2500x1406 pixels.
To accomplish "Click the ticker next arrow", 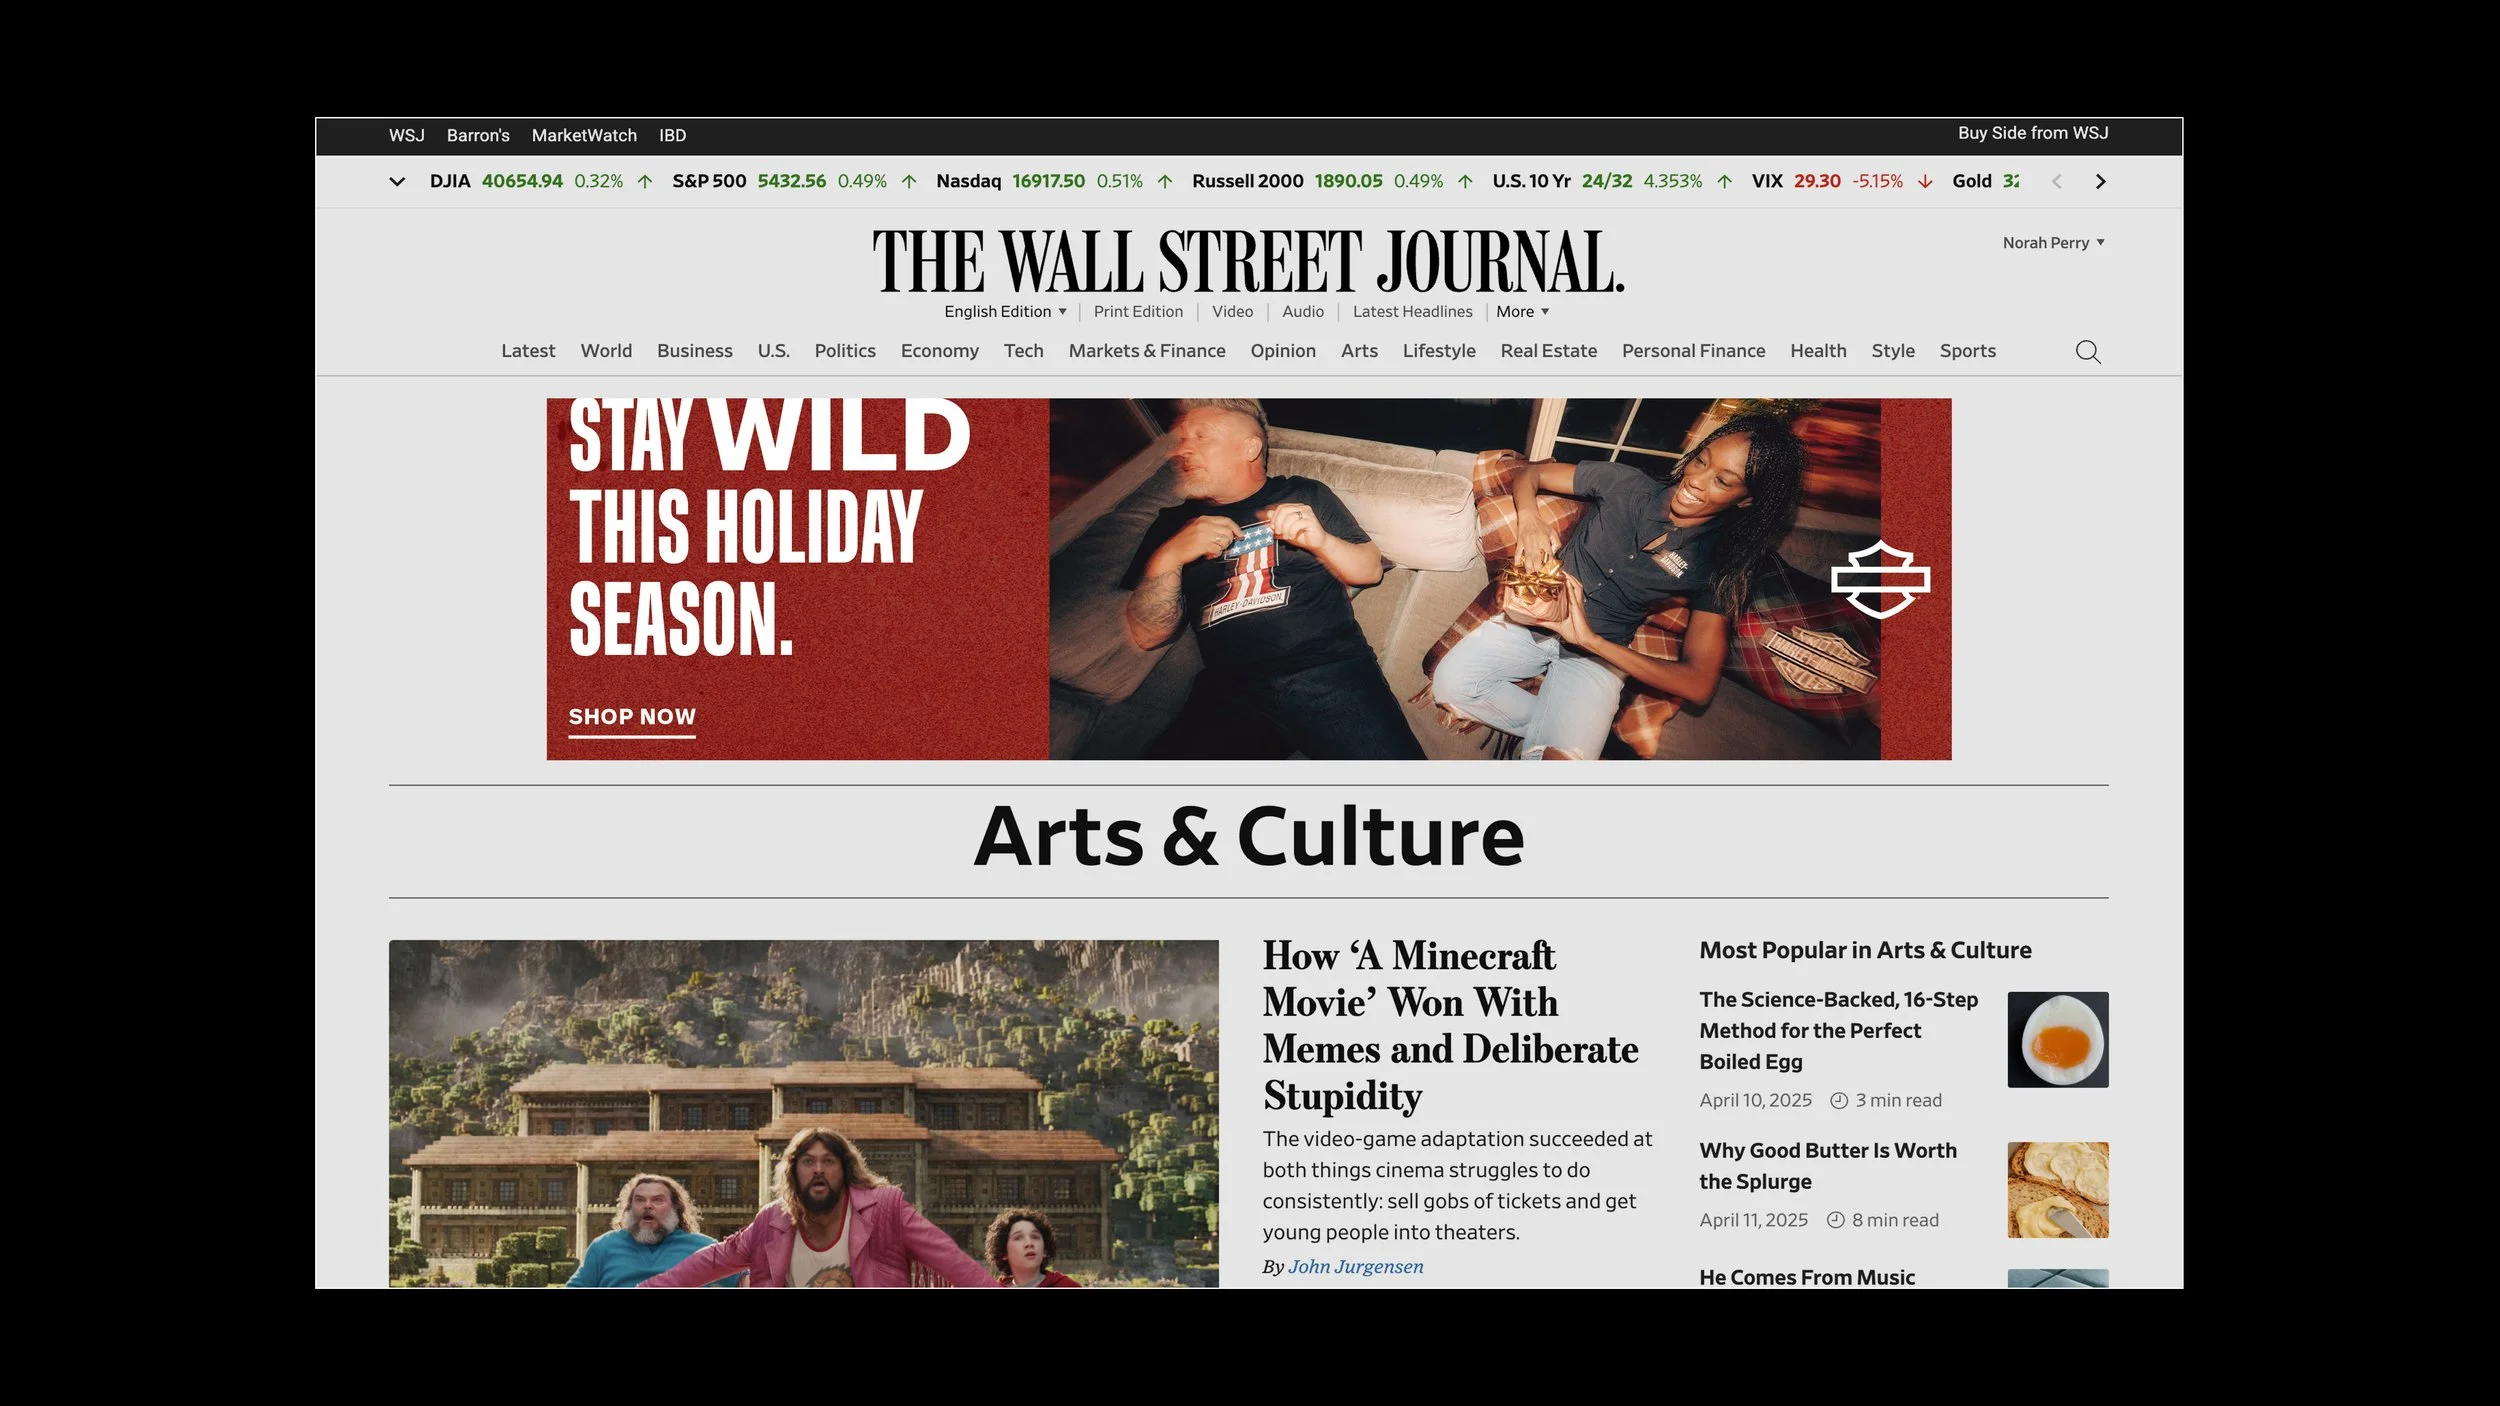I will coord(2100,182).
